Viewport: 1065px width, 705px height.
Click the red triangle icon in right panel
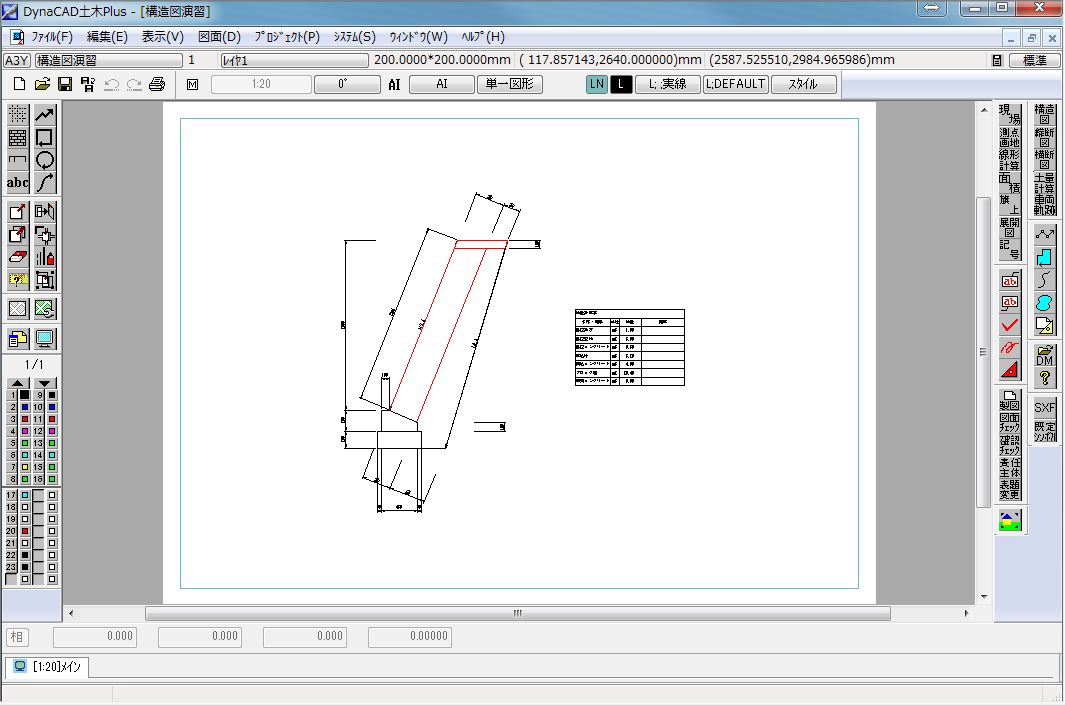(1010, 370)
